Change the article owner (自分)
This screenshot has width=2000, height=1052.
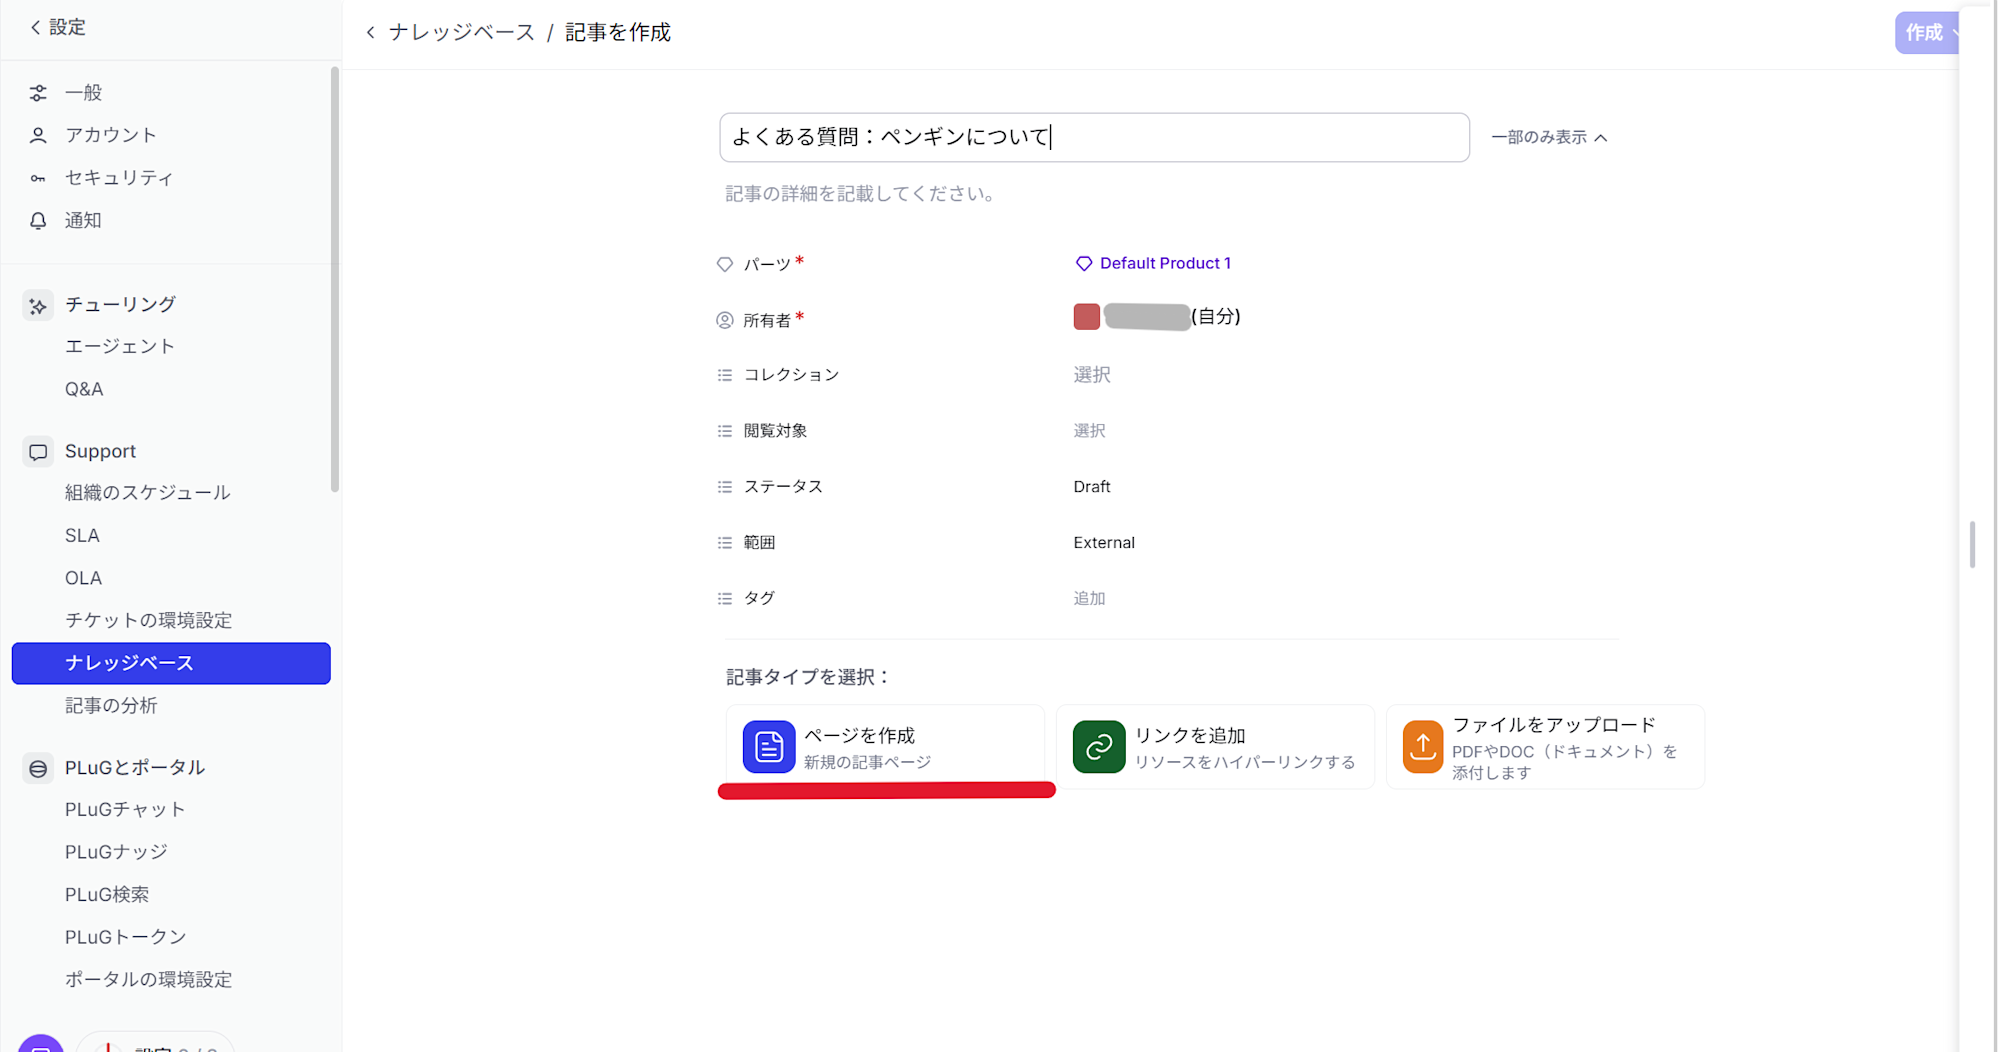click(1157, 317)
